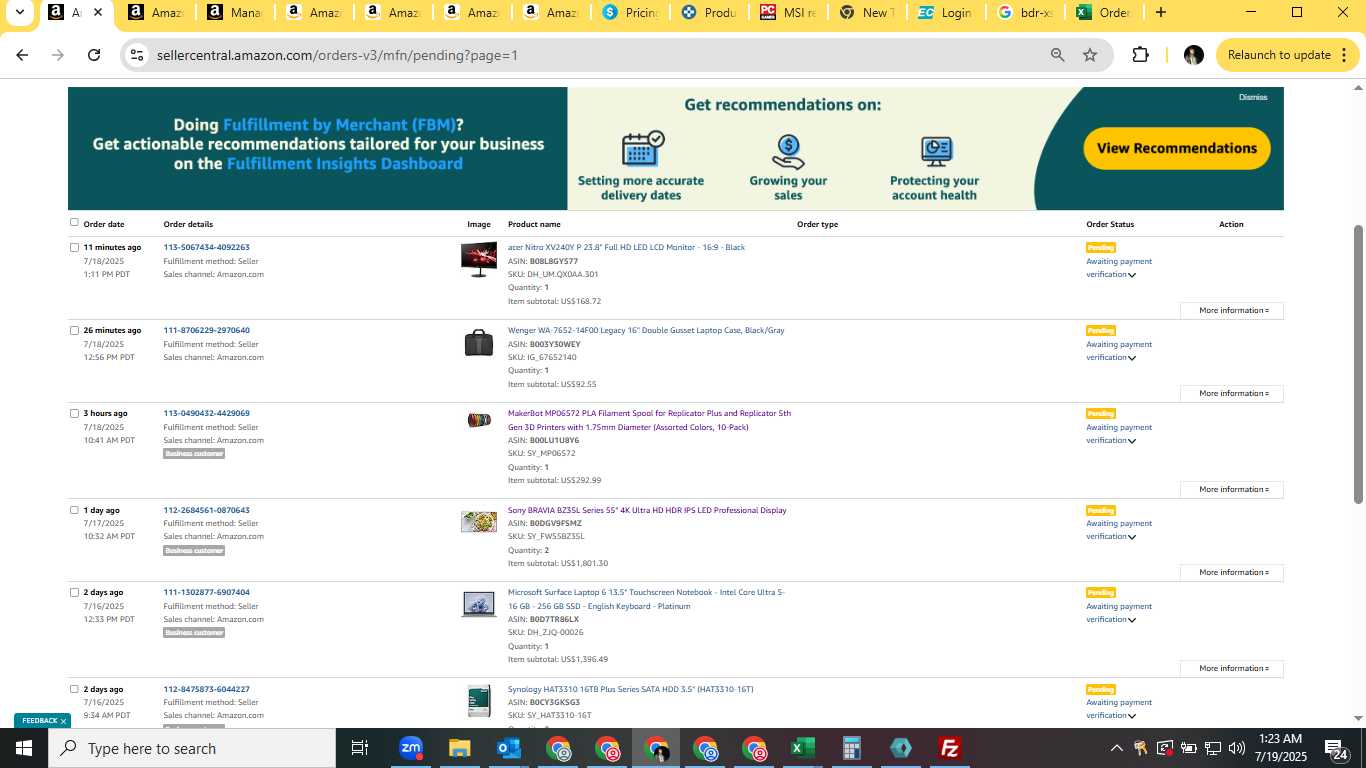Open More information for acer Nitro order
Screen dimensions: 1366x768
point(1231,310)
